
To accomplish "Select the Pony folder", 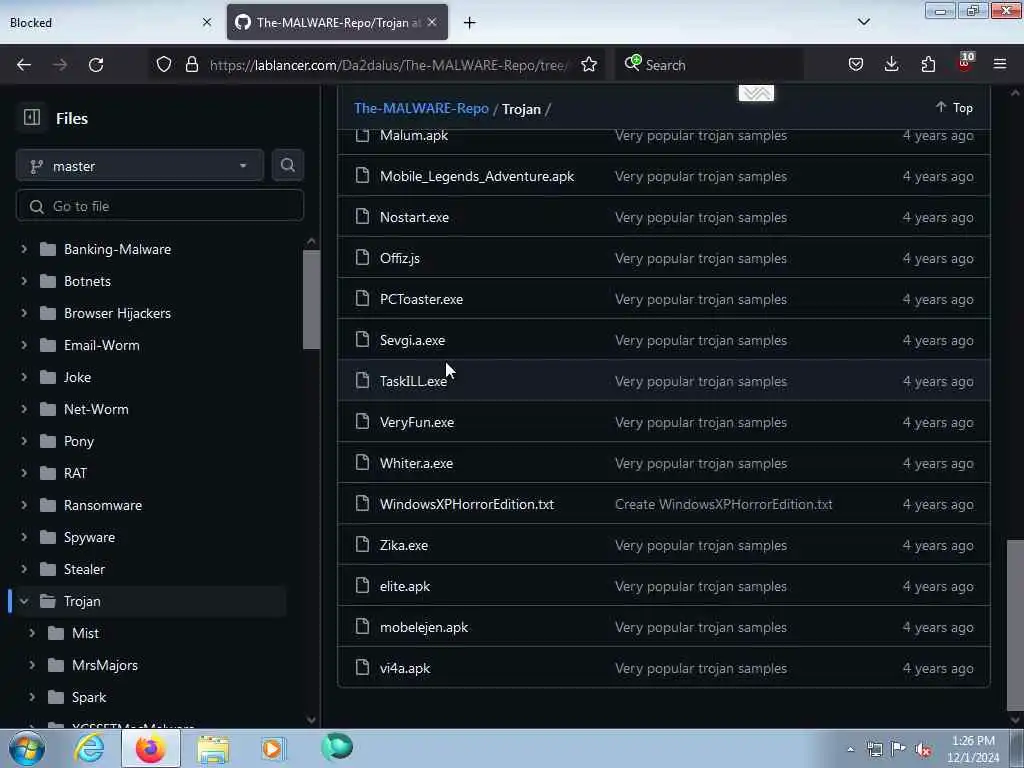I will tap(79, 441).
